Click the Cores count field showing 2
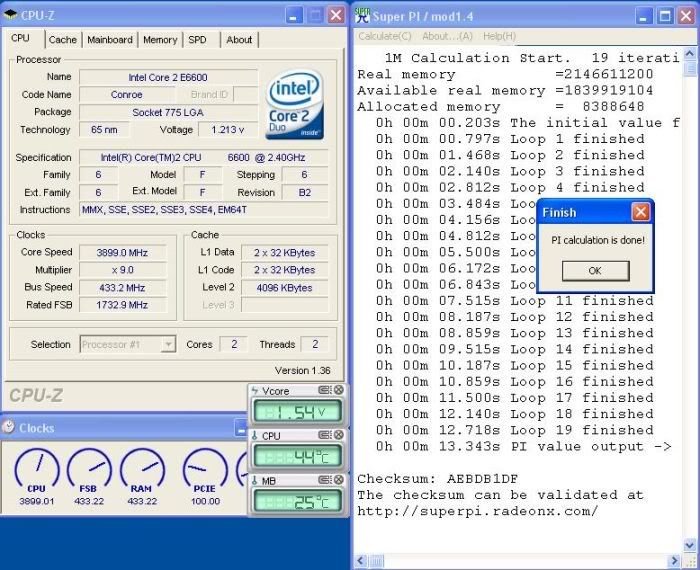This screenshot has width=700, height=570. click(x=234, y=344)
